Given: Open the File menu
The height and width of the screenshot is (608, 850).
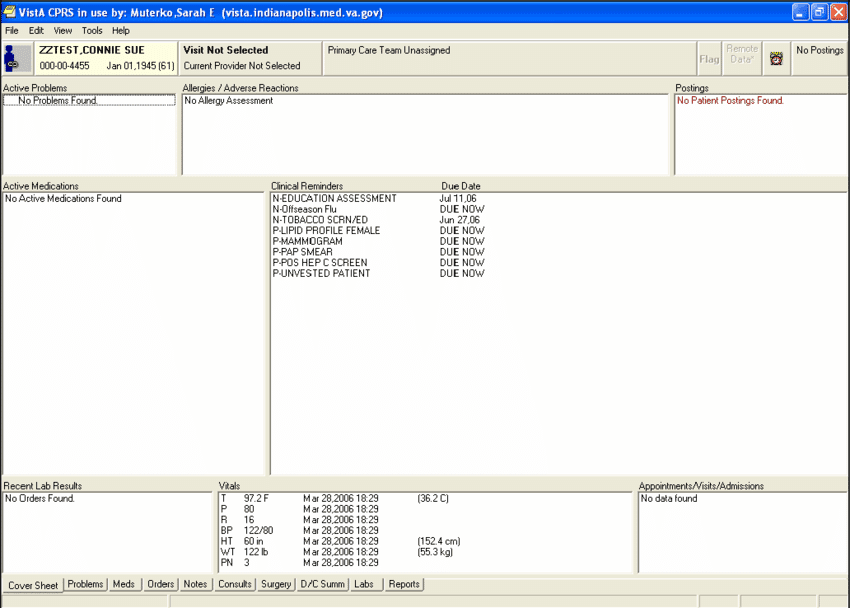Looking at the screenshot, I should click(x=11, y=30).
